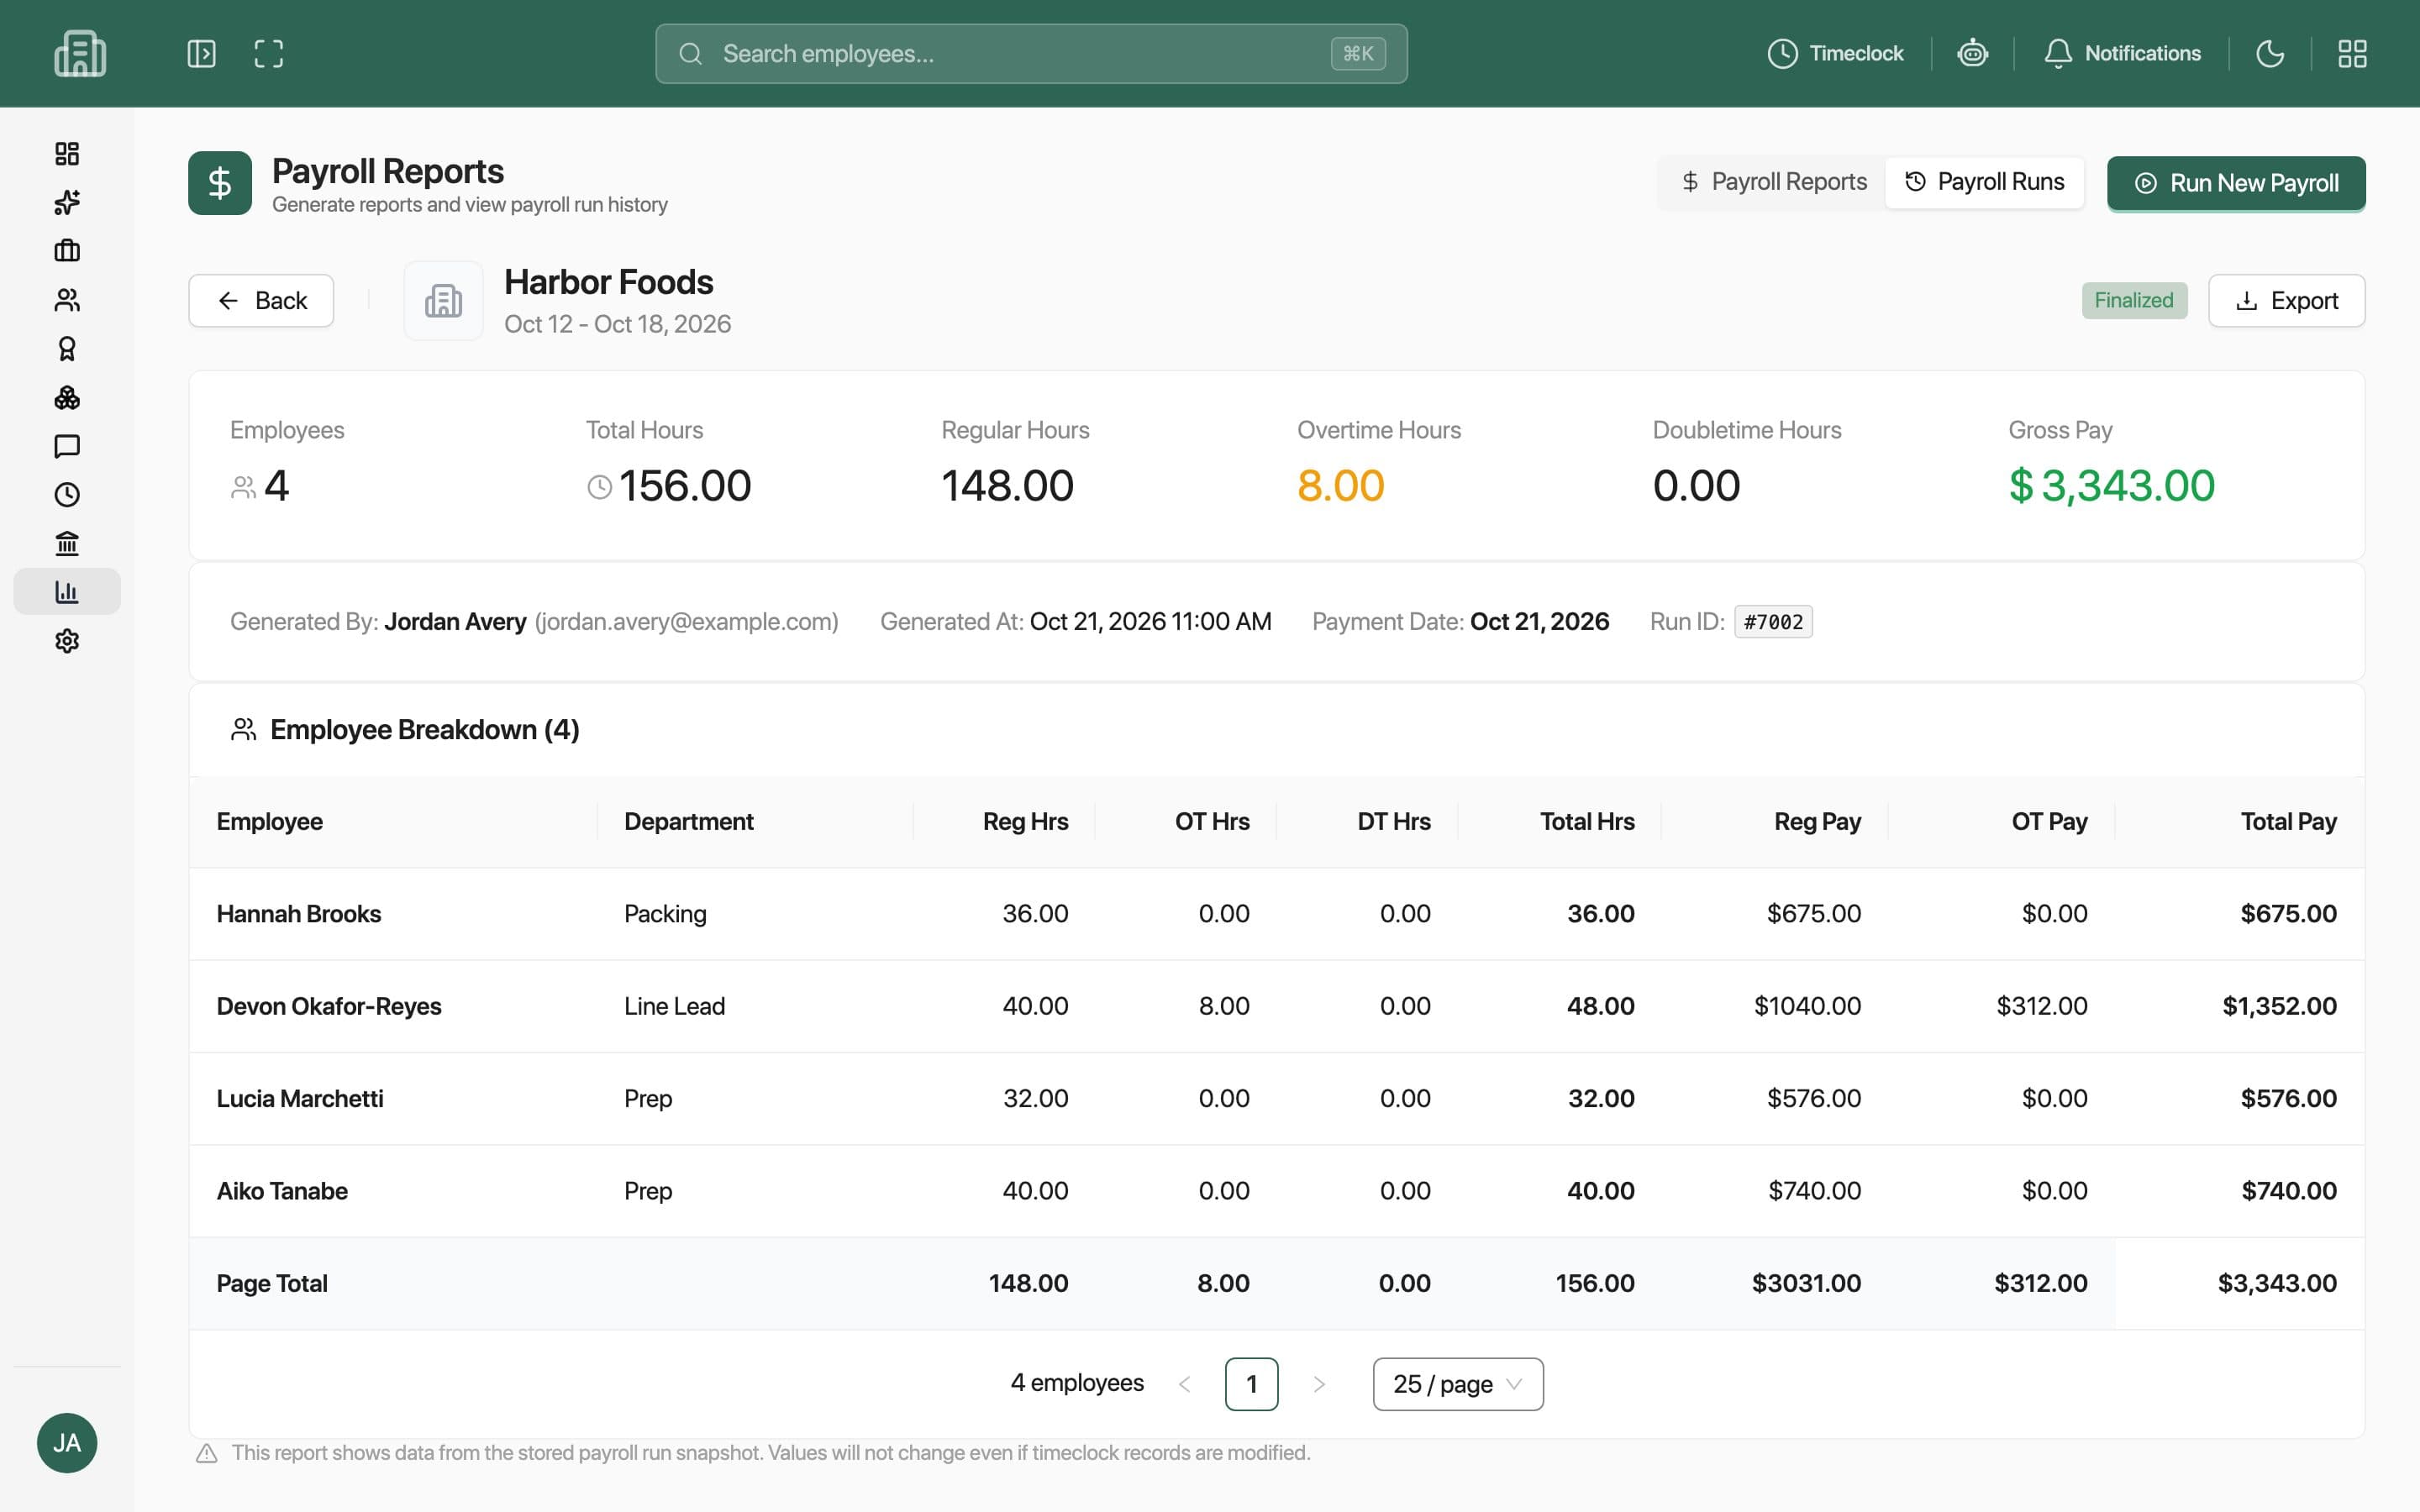Screen dimensions: 2420x1512
Task: Open dashboard from sidebar grid icon
Action: (67, 153)
